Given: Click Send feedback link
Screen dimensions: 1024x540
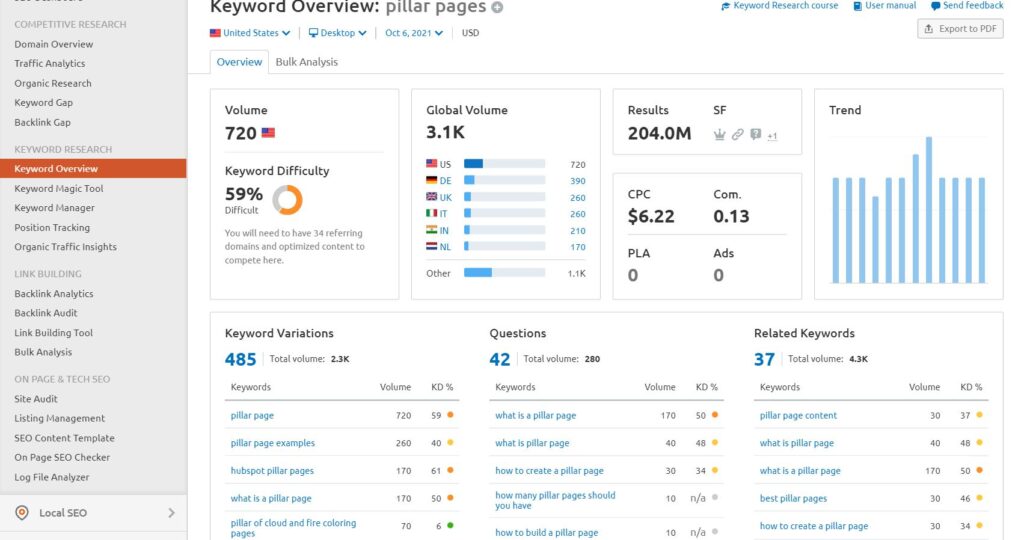Looking at the screenshot, I should coord(967,6).
